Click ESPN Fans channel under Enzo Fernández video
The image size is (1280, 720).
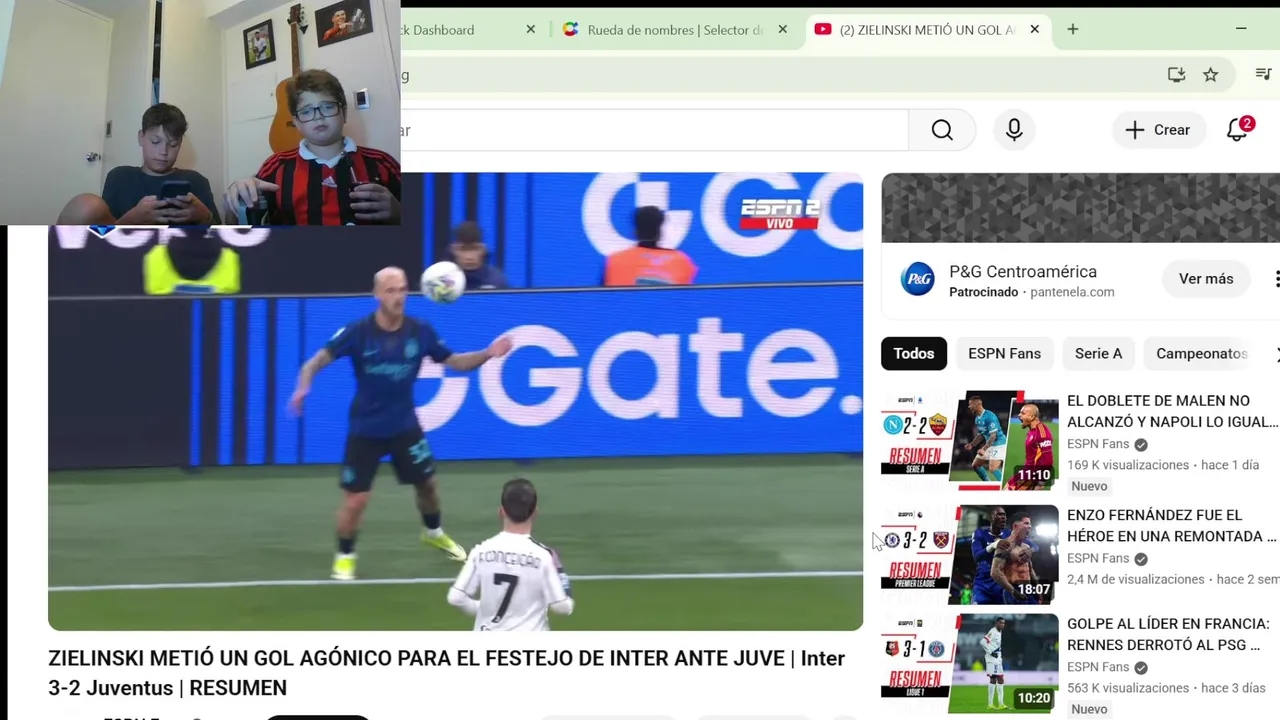[x=1098, y=558]
